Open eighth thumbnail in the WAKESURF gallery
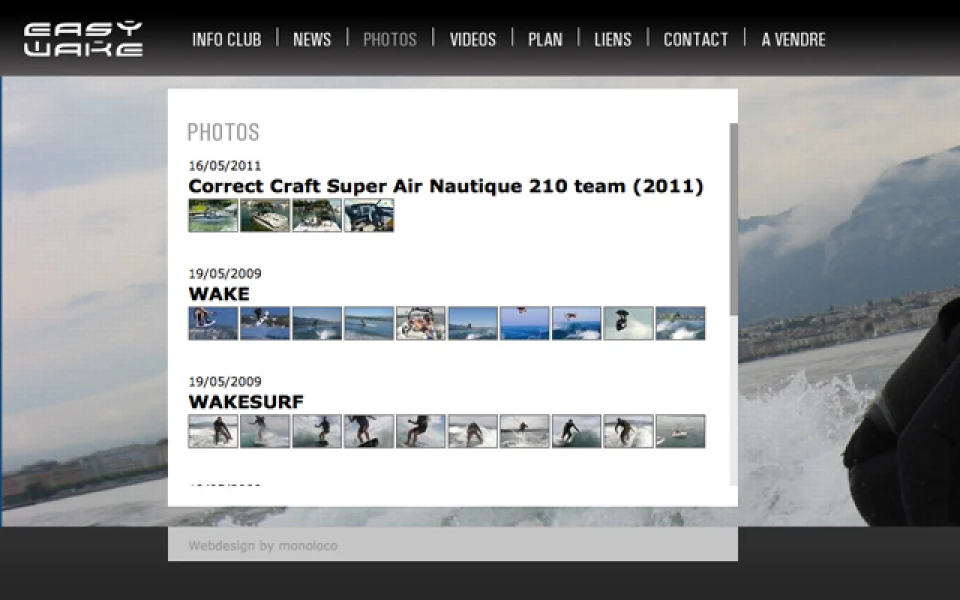The image size is (960, 600). tap(577, 431)
